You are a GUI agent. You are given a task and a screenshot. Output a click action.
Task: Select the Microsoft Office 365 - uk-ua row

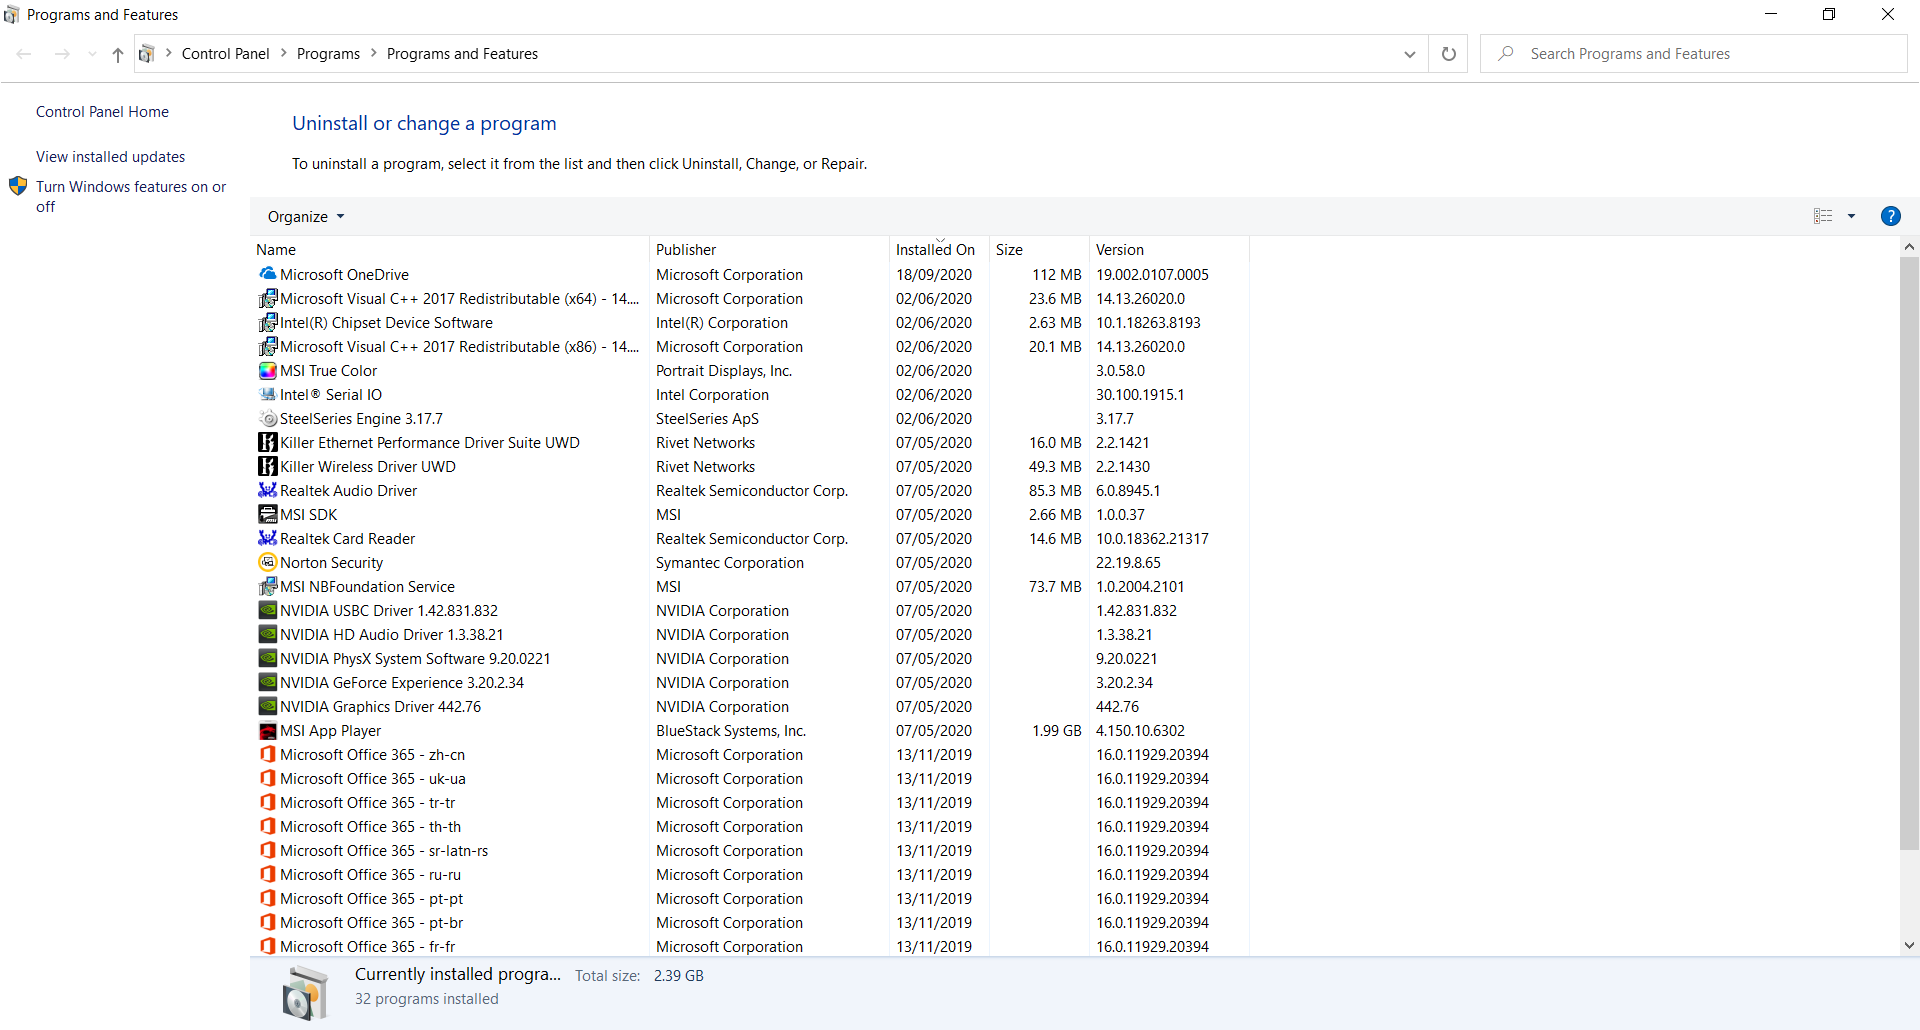coord(749,778)
